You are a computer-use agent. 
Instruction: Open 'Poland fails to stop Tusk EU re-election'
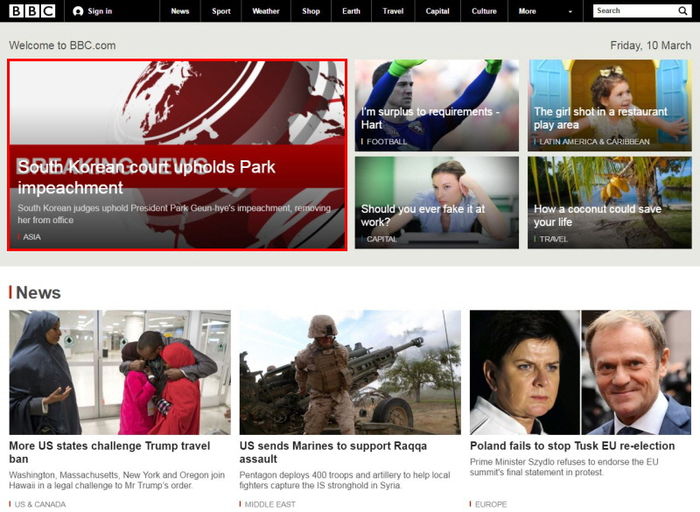coord(572,446)
